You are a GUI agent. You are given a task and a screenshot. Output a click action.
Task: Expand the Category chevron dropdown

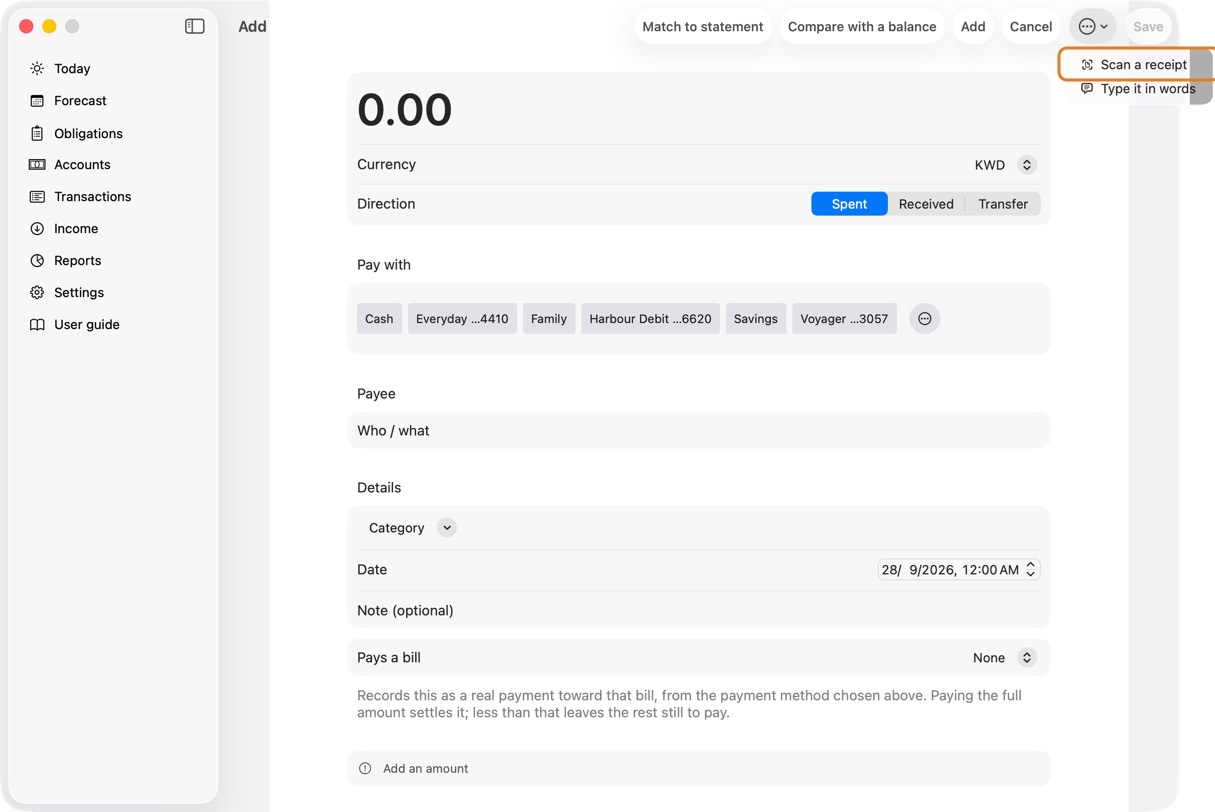tap(447, 528)
